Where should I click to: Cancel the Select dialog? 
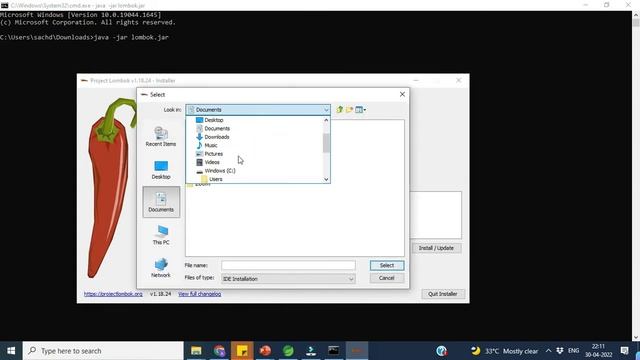[387, 278]
